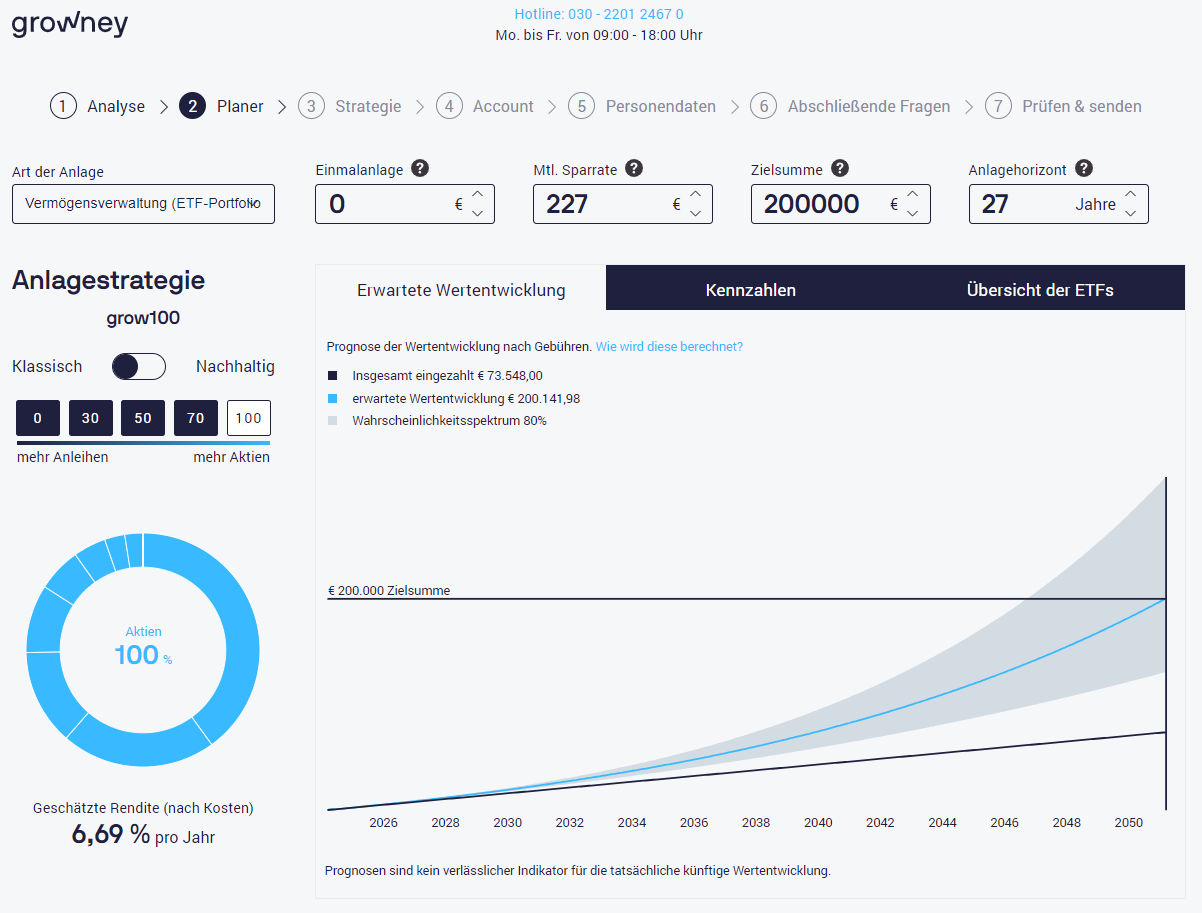The height and width of the screenshot is (913, 1202).
Task: Open help icon next to Einmalanlage
Action: [420, 169]
